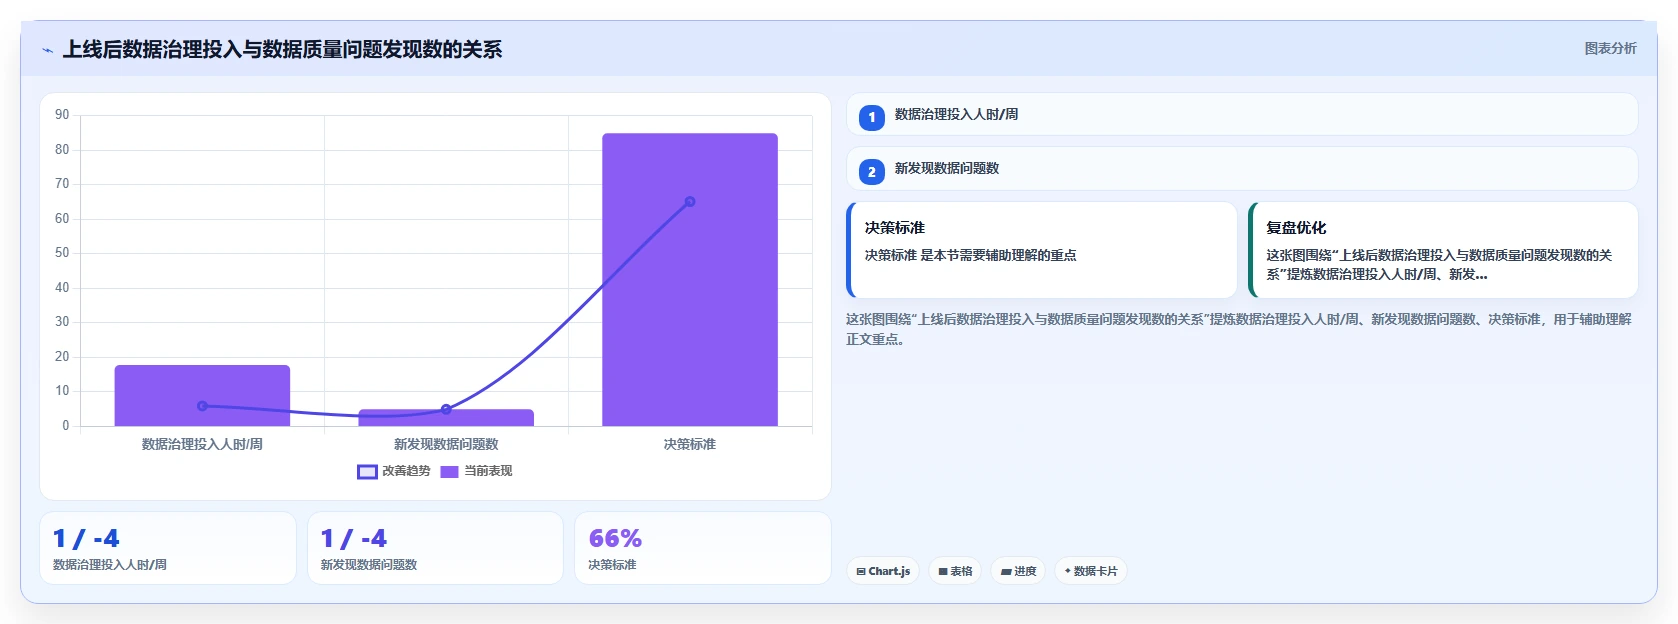Click the trend line point on 新发现数据问题数 bar
Screen dimensions: 1678x624
pos(446,409)
